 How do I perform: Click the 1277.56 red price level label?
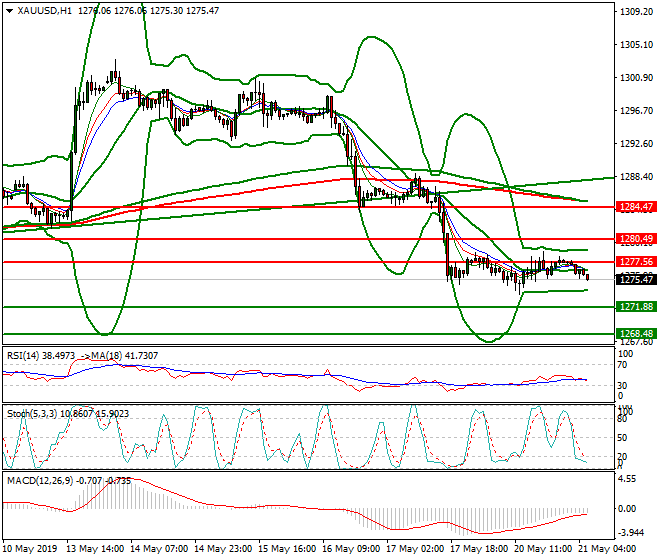(636, 261)
